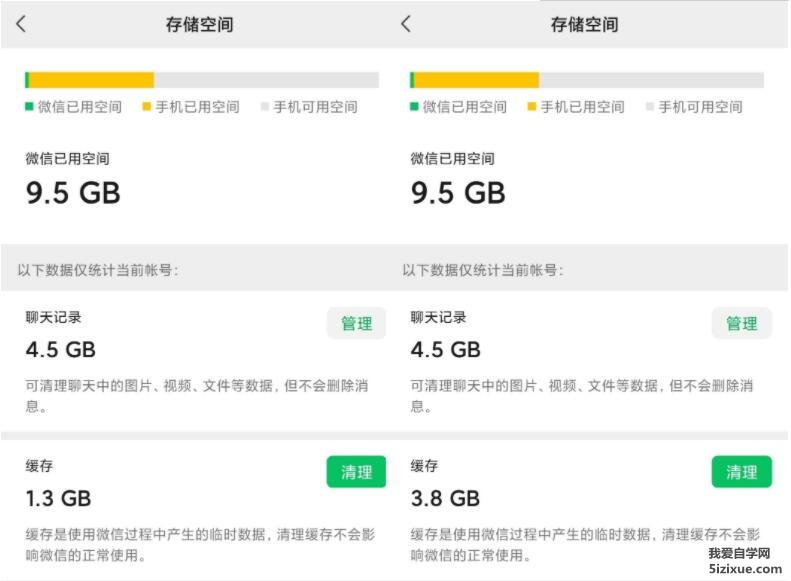This screenshot has width=791, height=581.
Task: Click the 存储空间 title in left screenshot
Action: coord(199,24)
